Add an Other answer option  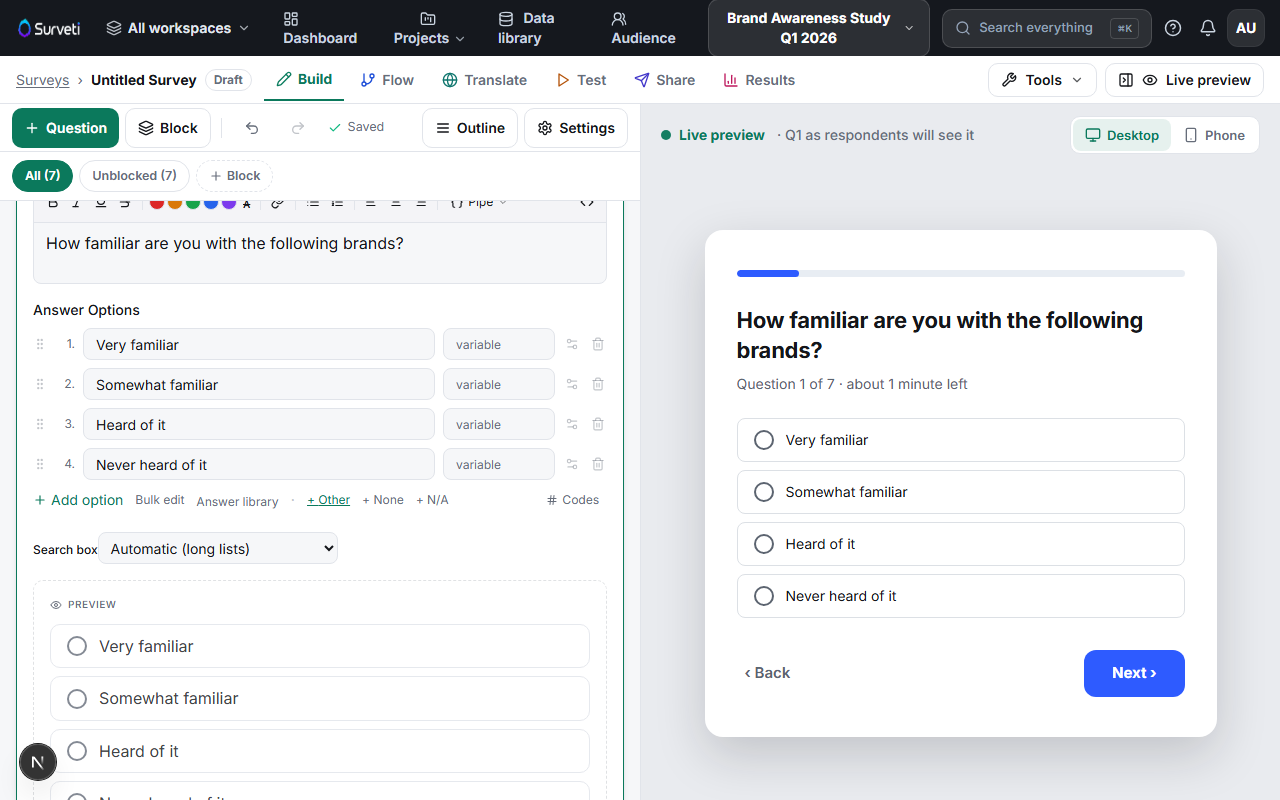[328, 500]
